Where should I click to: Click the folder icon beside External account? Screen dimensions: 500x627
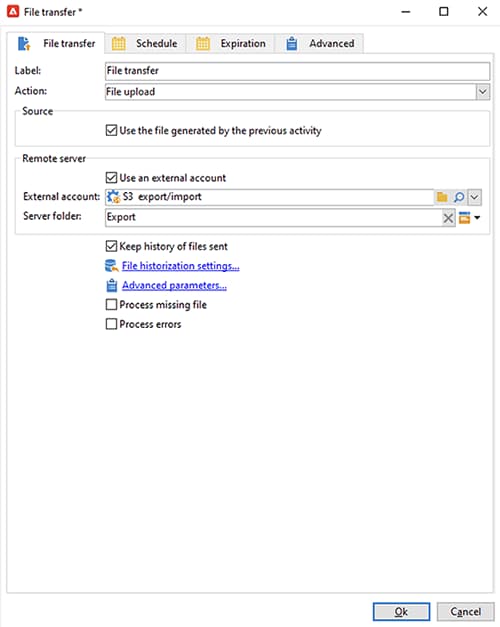tap(442, 197)
